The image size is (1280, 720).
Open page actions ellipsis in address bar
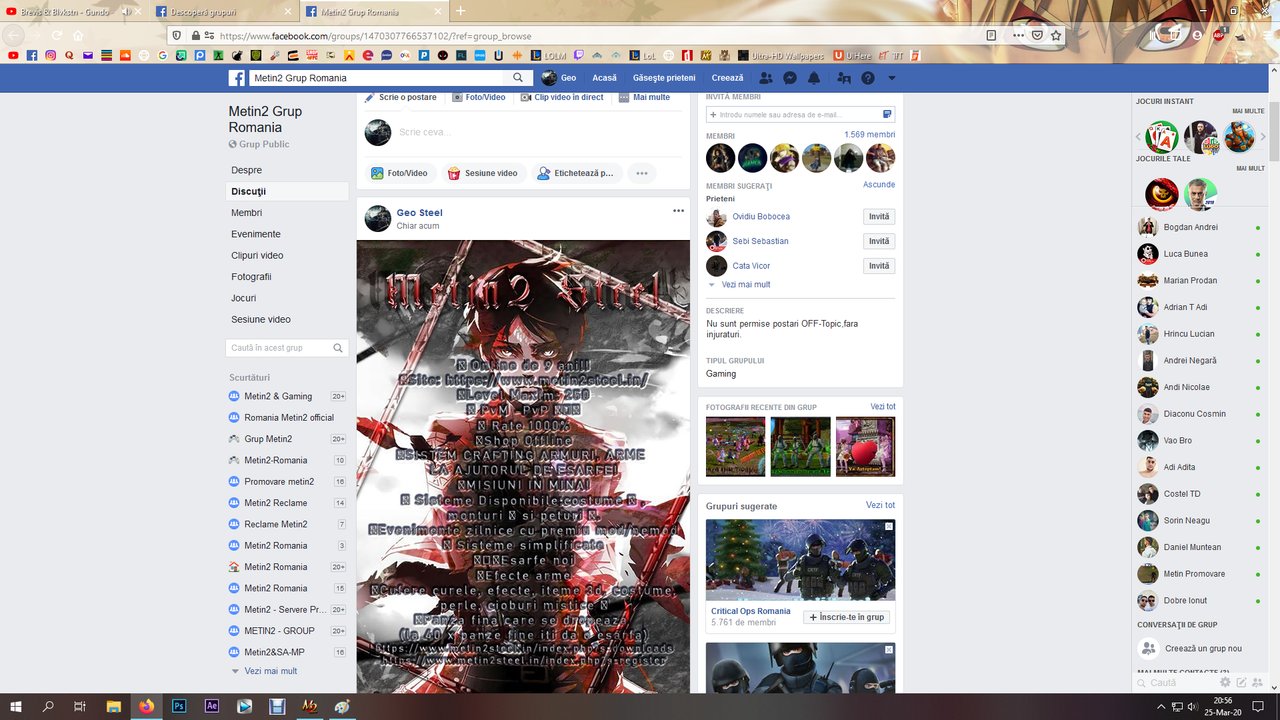pos(1018,35)
